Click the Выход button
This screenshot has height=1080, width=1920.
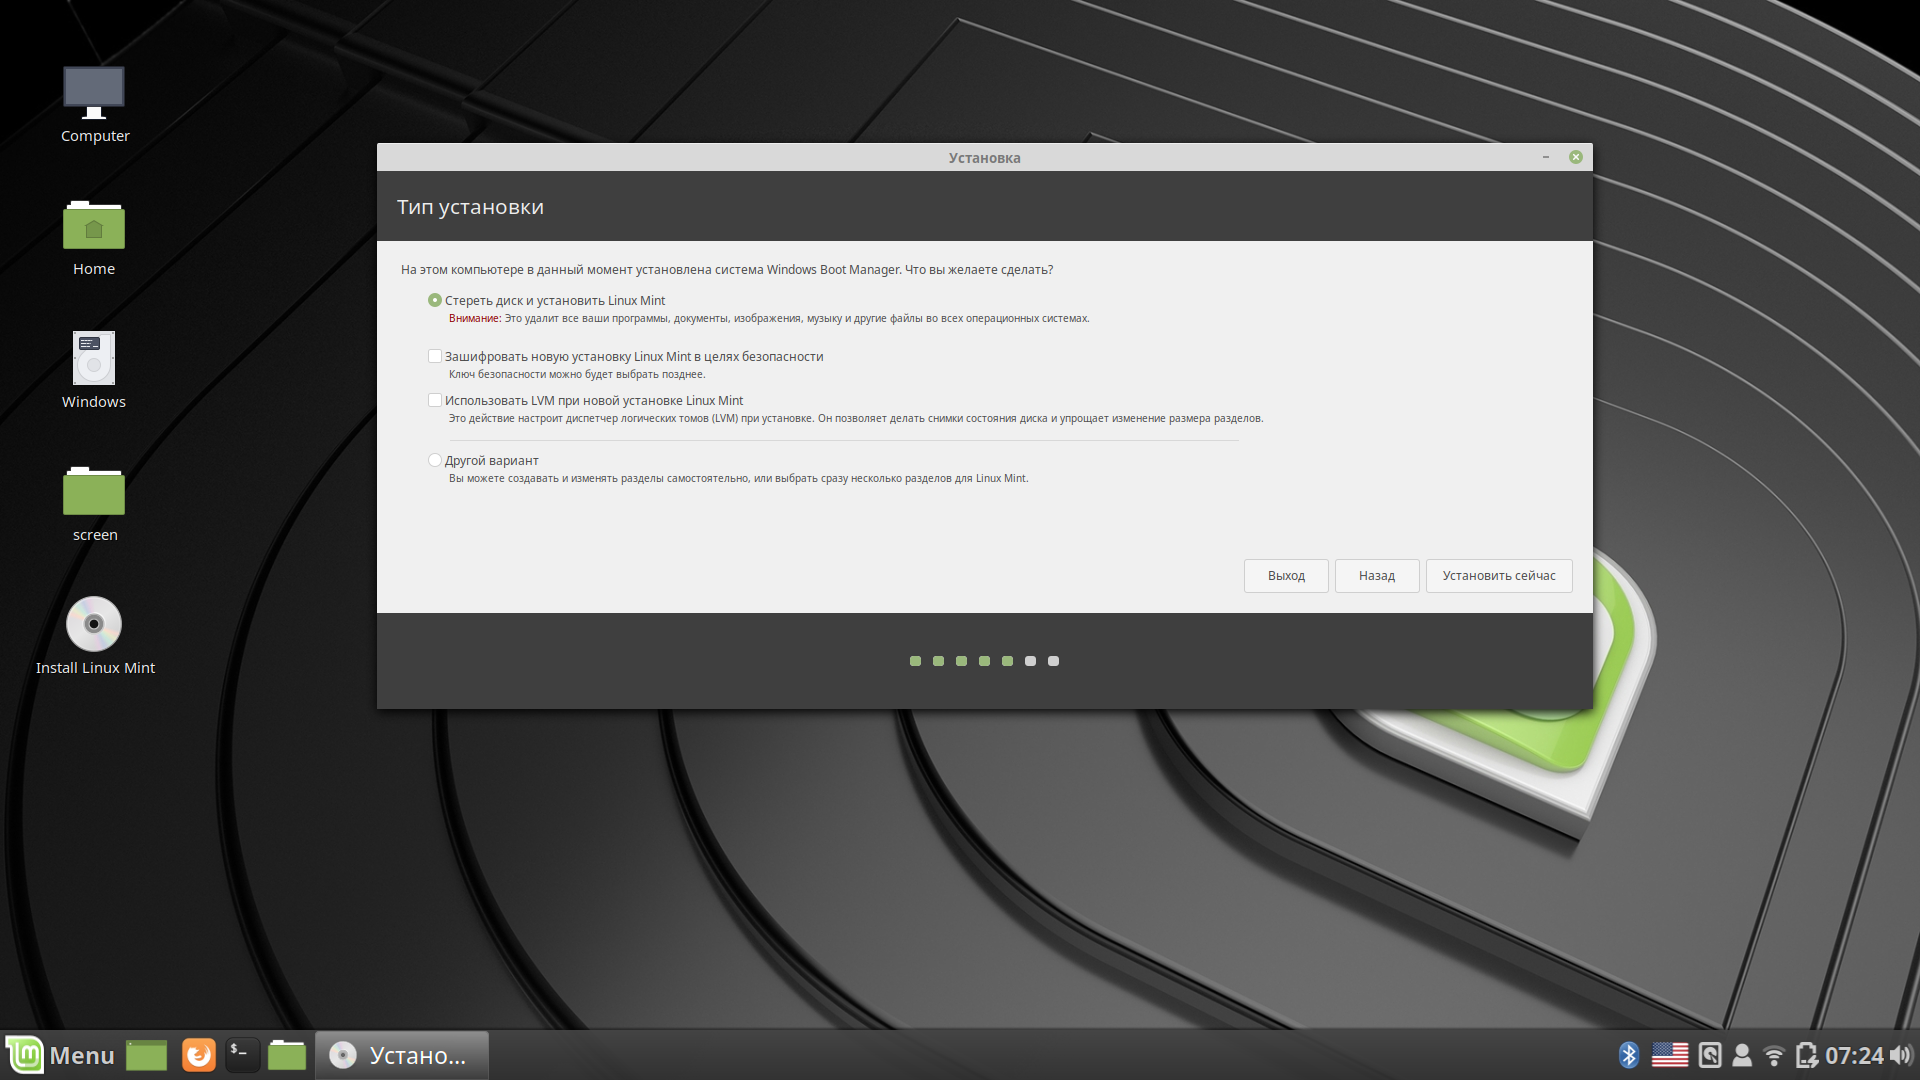click(1286, 576)
